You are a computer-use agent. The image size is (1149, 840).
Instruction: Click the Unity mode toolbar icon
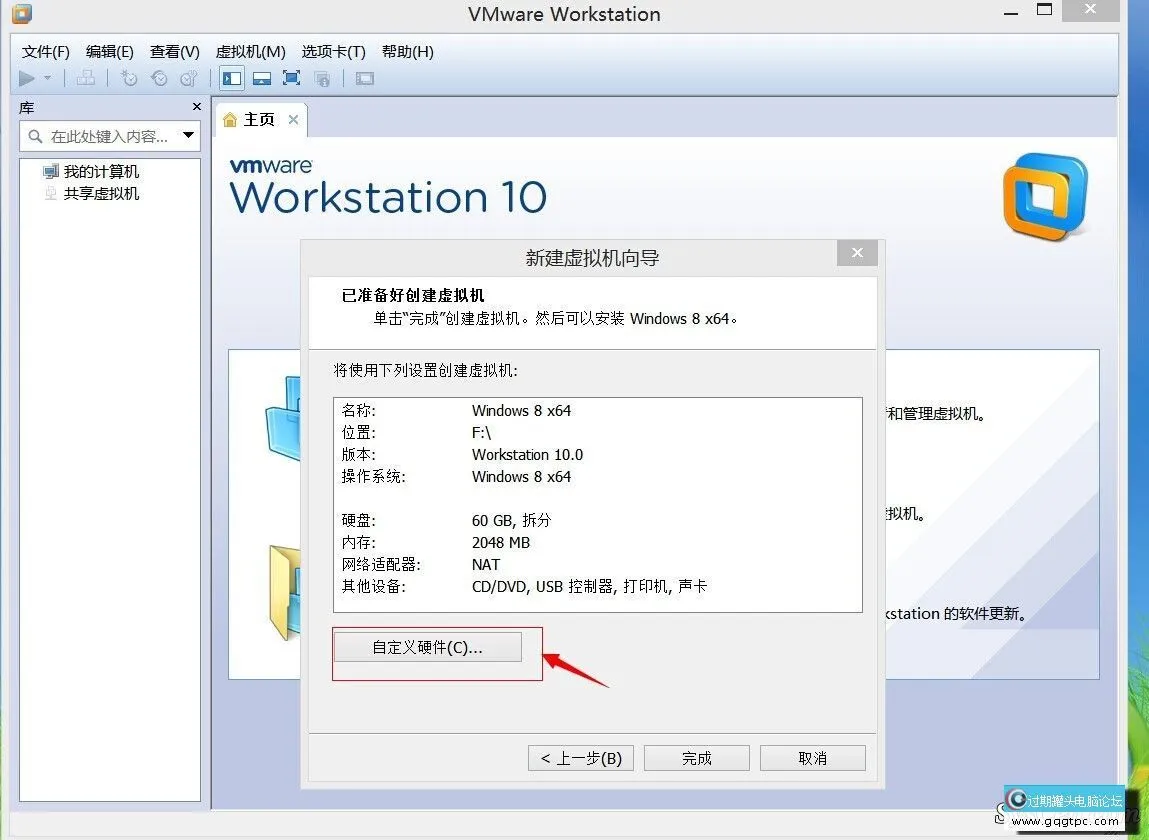(x=322, y=78)
